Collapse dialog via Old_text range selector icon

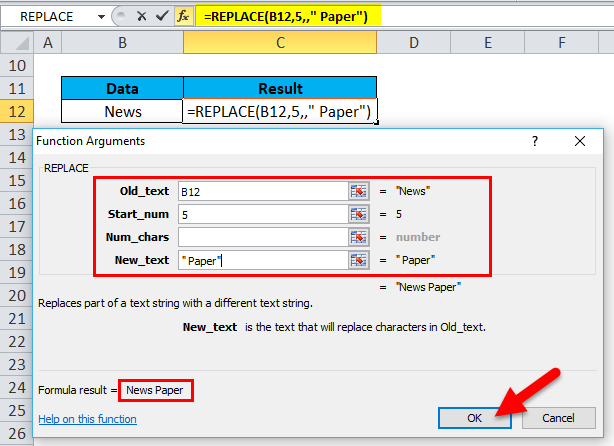click(x=359, y=191)
